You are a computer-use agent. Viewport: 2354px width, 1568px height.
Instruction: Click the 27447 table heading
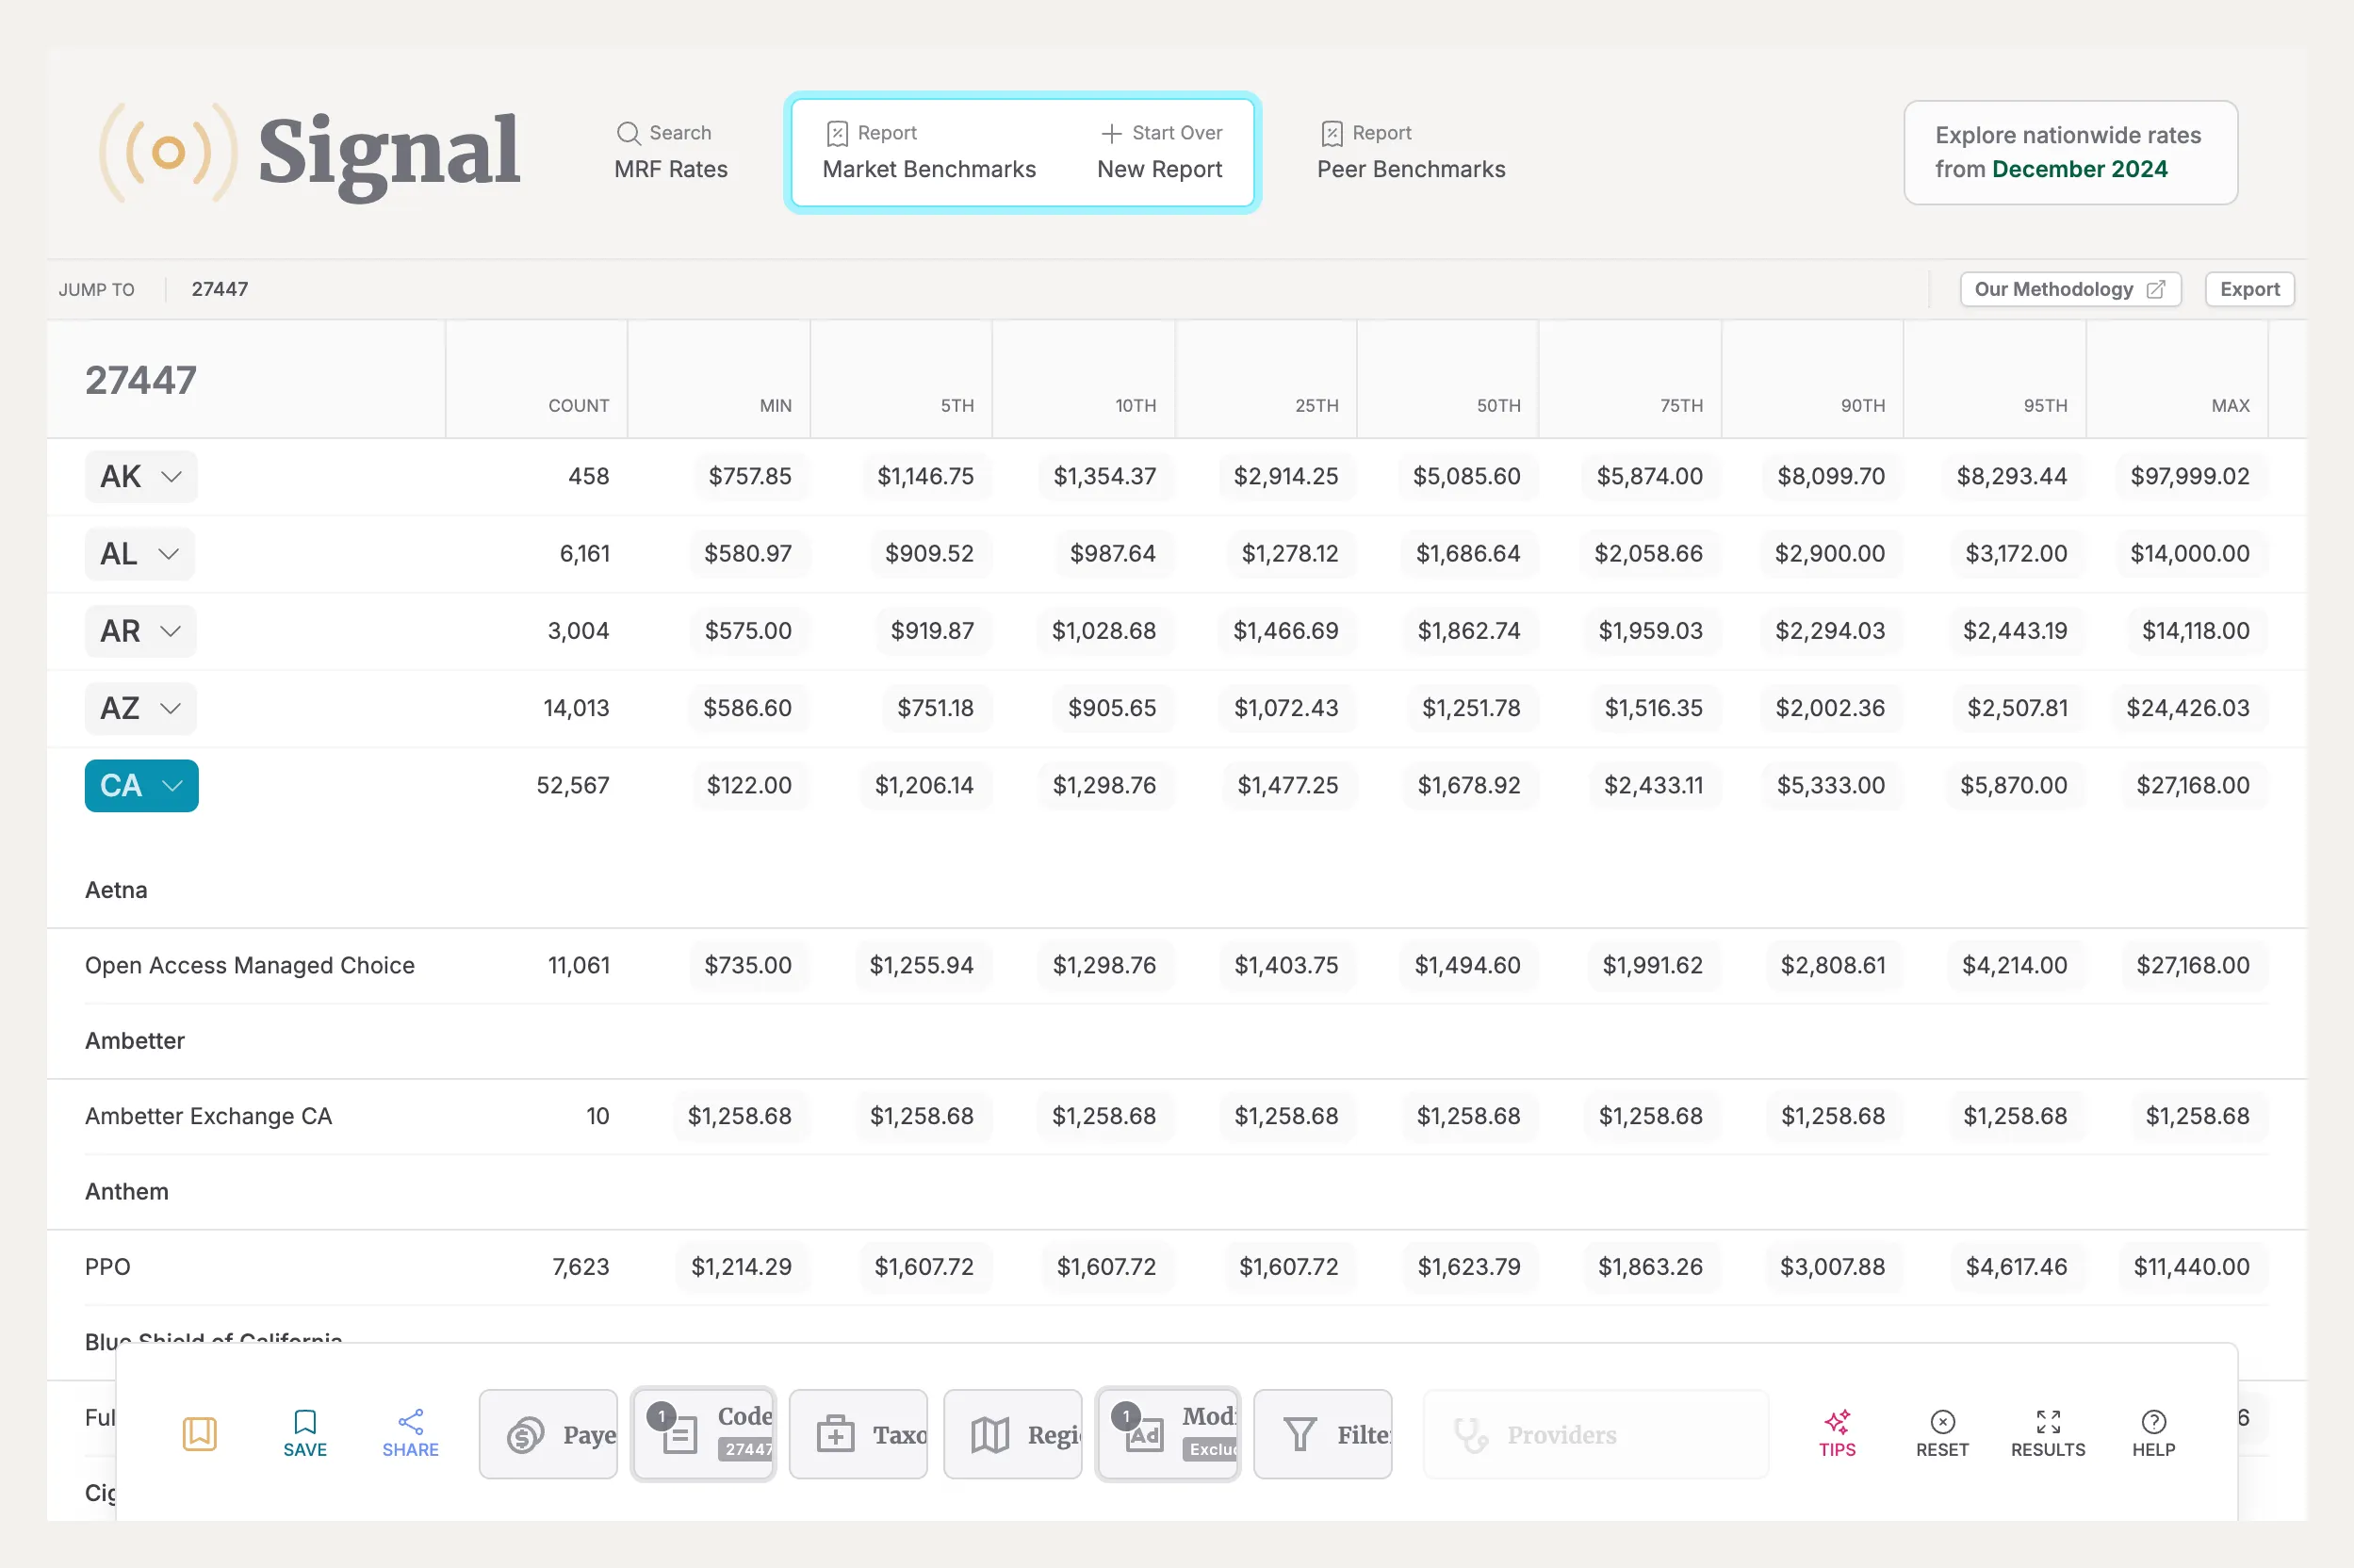[x=141, y=380]
